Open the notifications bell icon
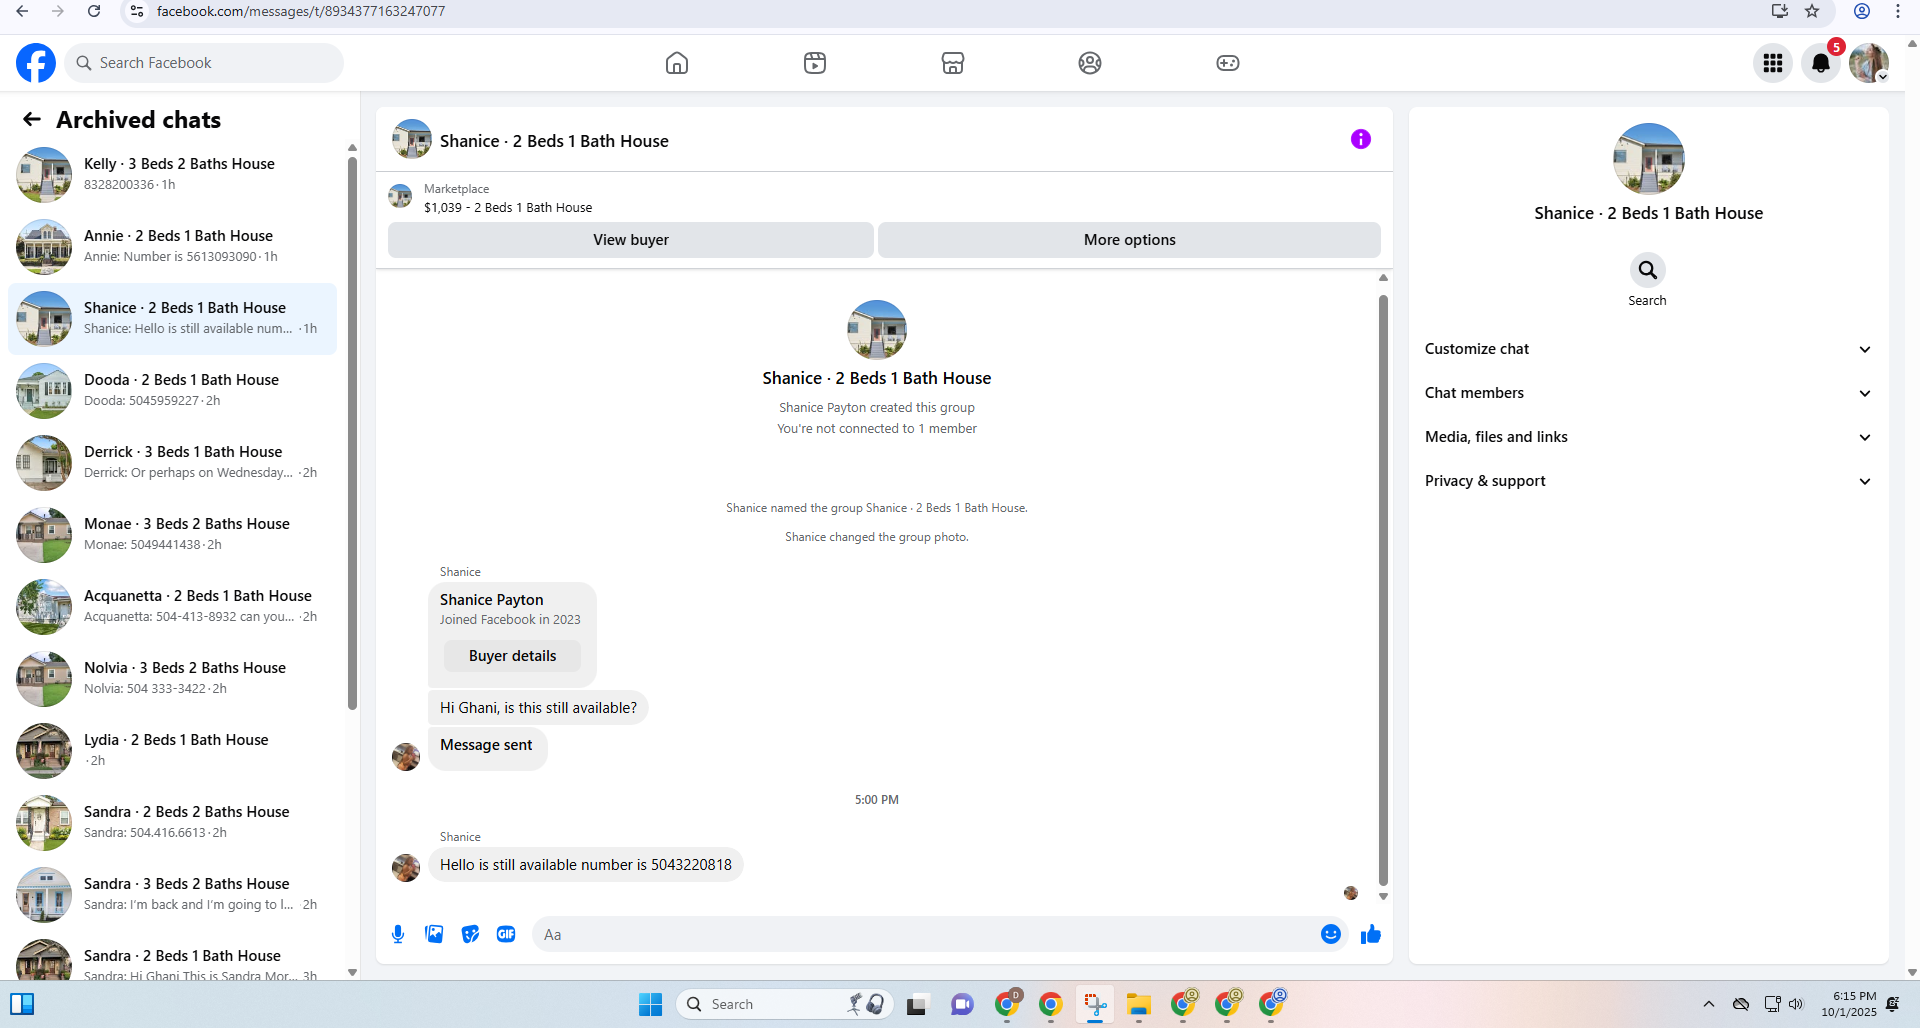This screenshot has height=1028, width=1920. 1821,63
